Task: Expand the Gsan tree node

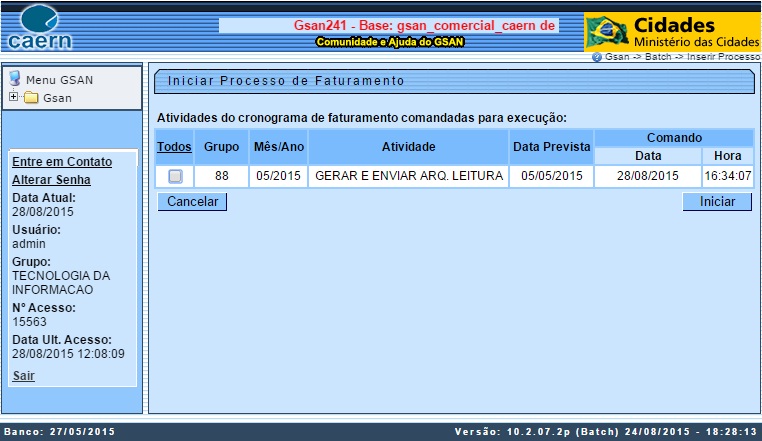Action: [13, 98]
